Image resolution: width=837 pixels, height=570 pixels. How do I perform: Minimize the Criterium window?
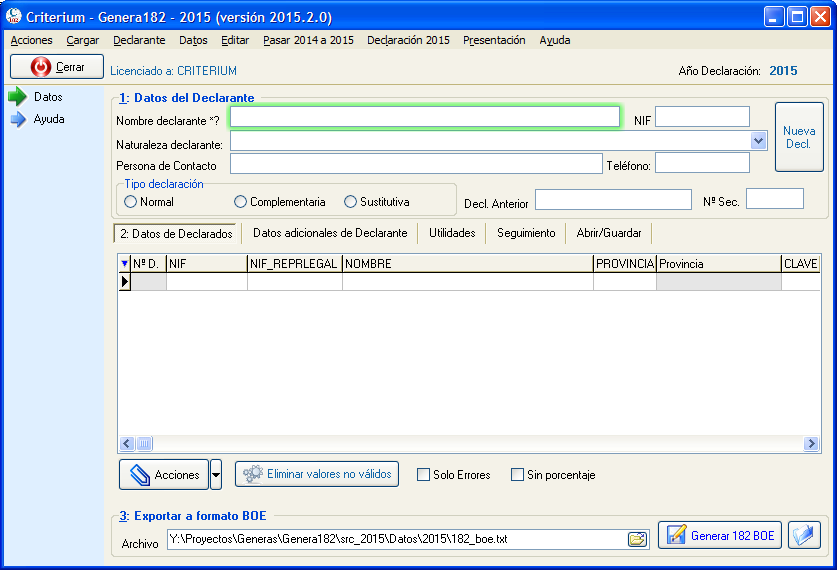[x=773, y=17]
